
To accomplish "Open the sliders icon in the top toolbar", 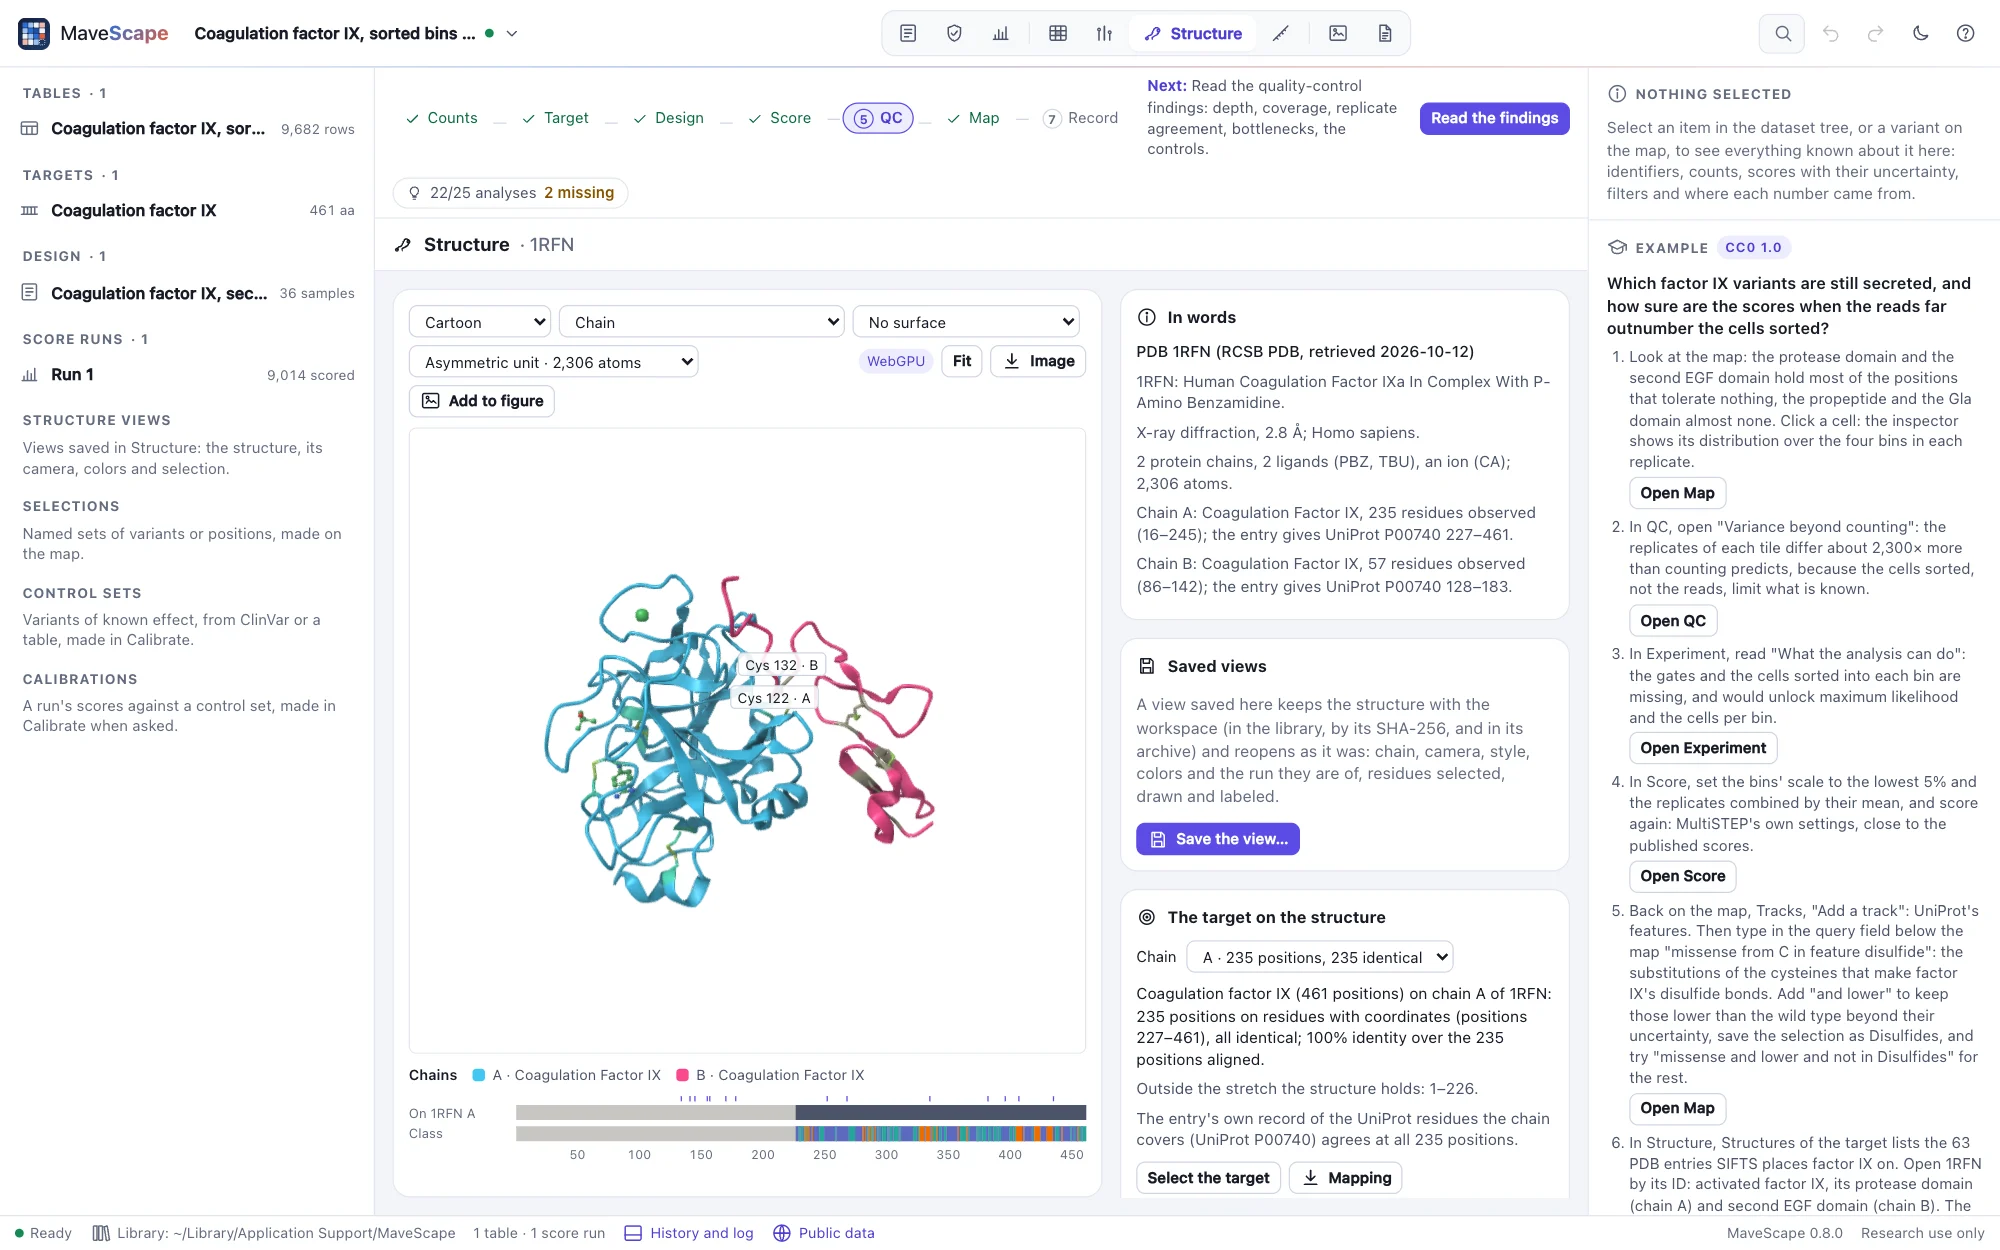I will [x=1104, y=34].
